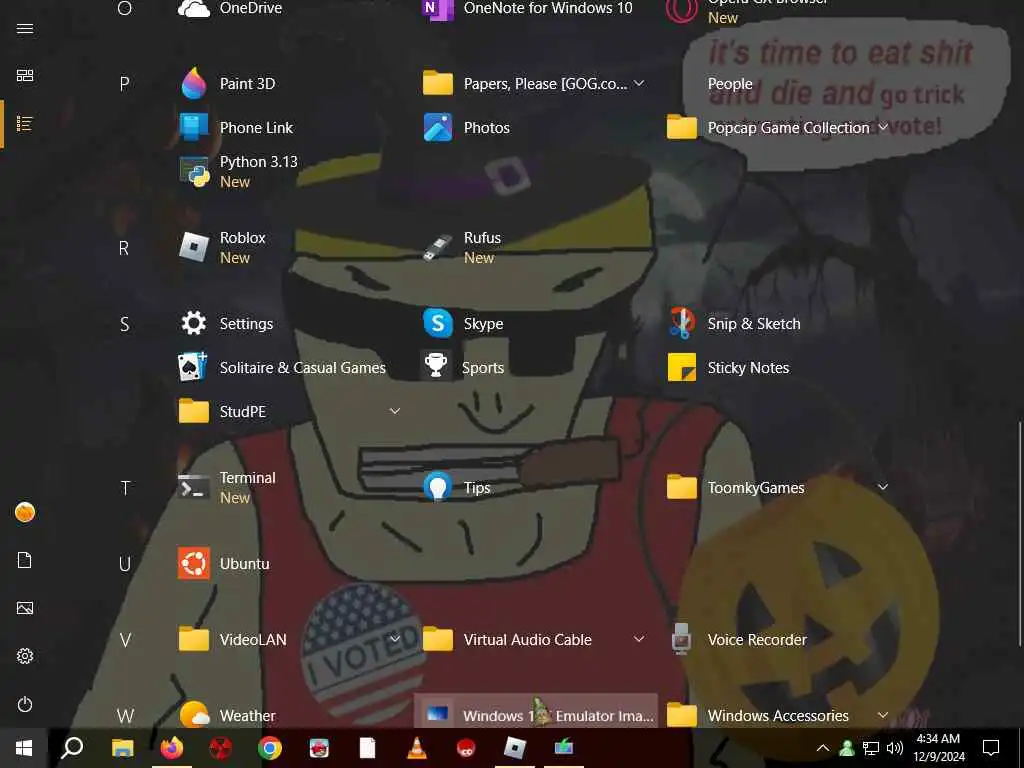Expand the Papers, Please folder
This screenshot has width=1024, height=768.
pyautogui.click(x=639, y=83)
